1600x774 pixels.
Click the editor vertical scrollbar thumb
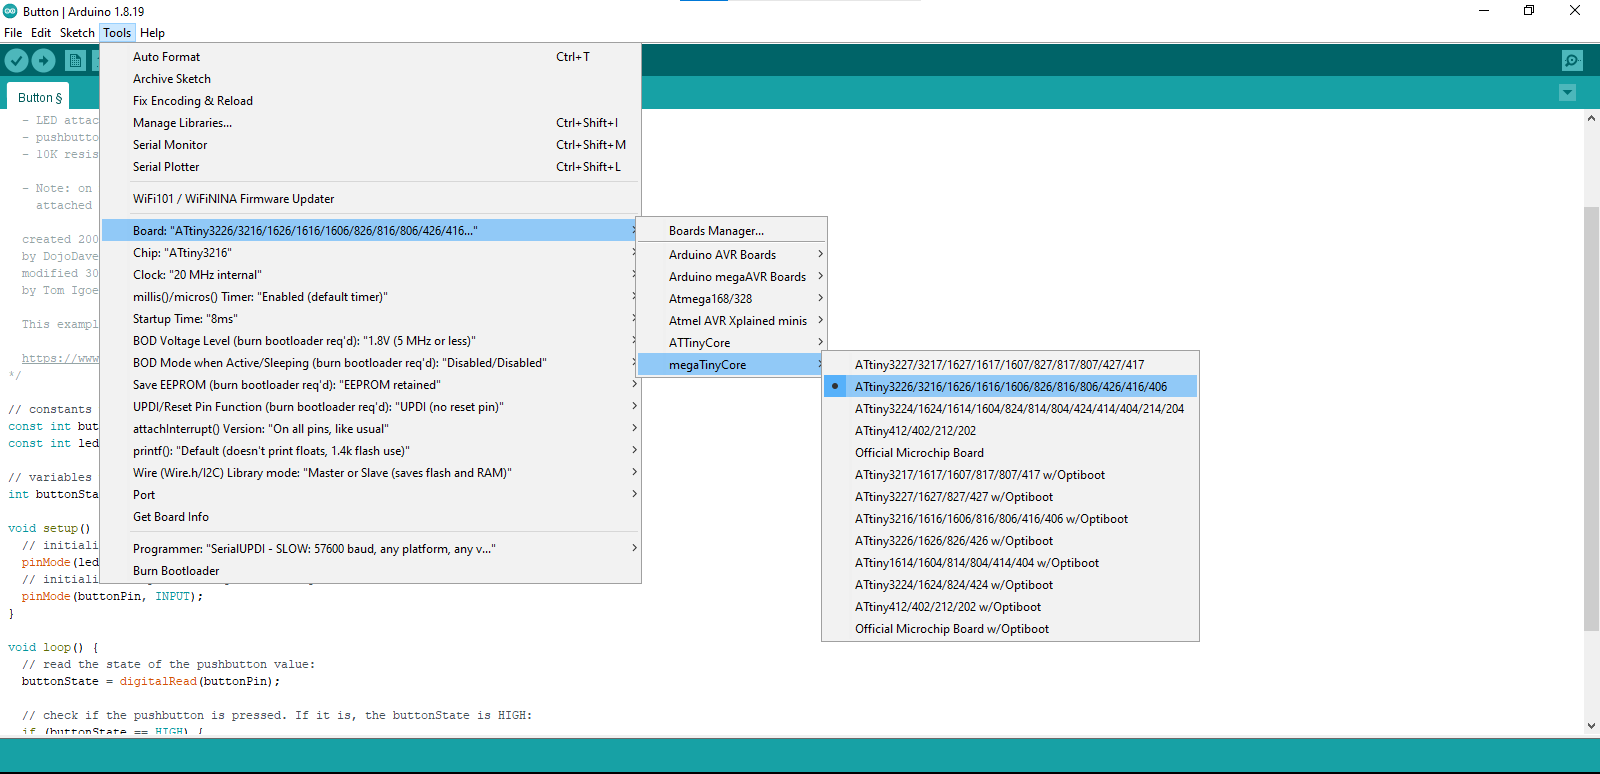click(1591, 418)
